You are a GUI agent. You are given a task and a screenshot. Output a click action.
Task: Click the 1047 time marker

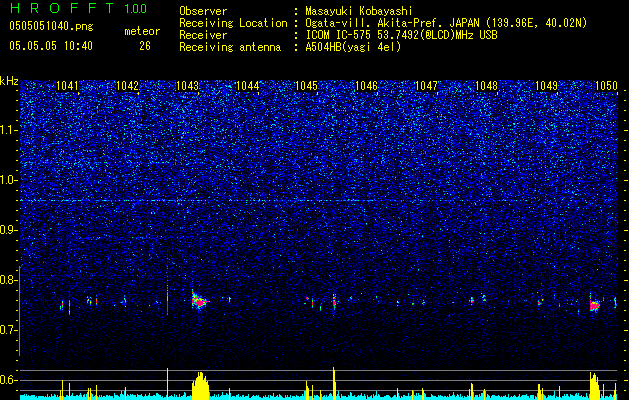426,85
